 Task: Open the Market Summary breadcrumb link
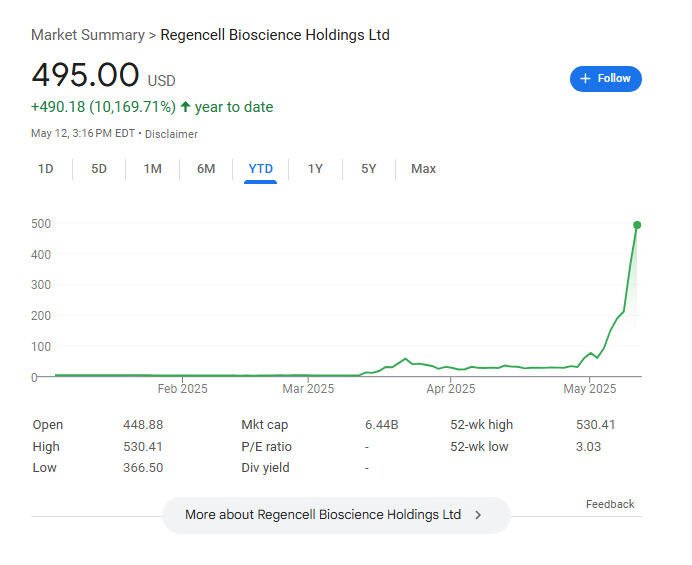[88, 35]
